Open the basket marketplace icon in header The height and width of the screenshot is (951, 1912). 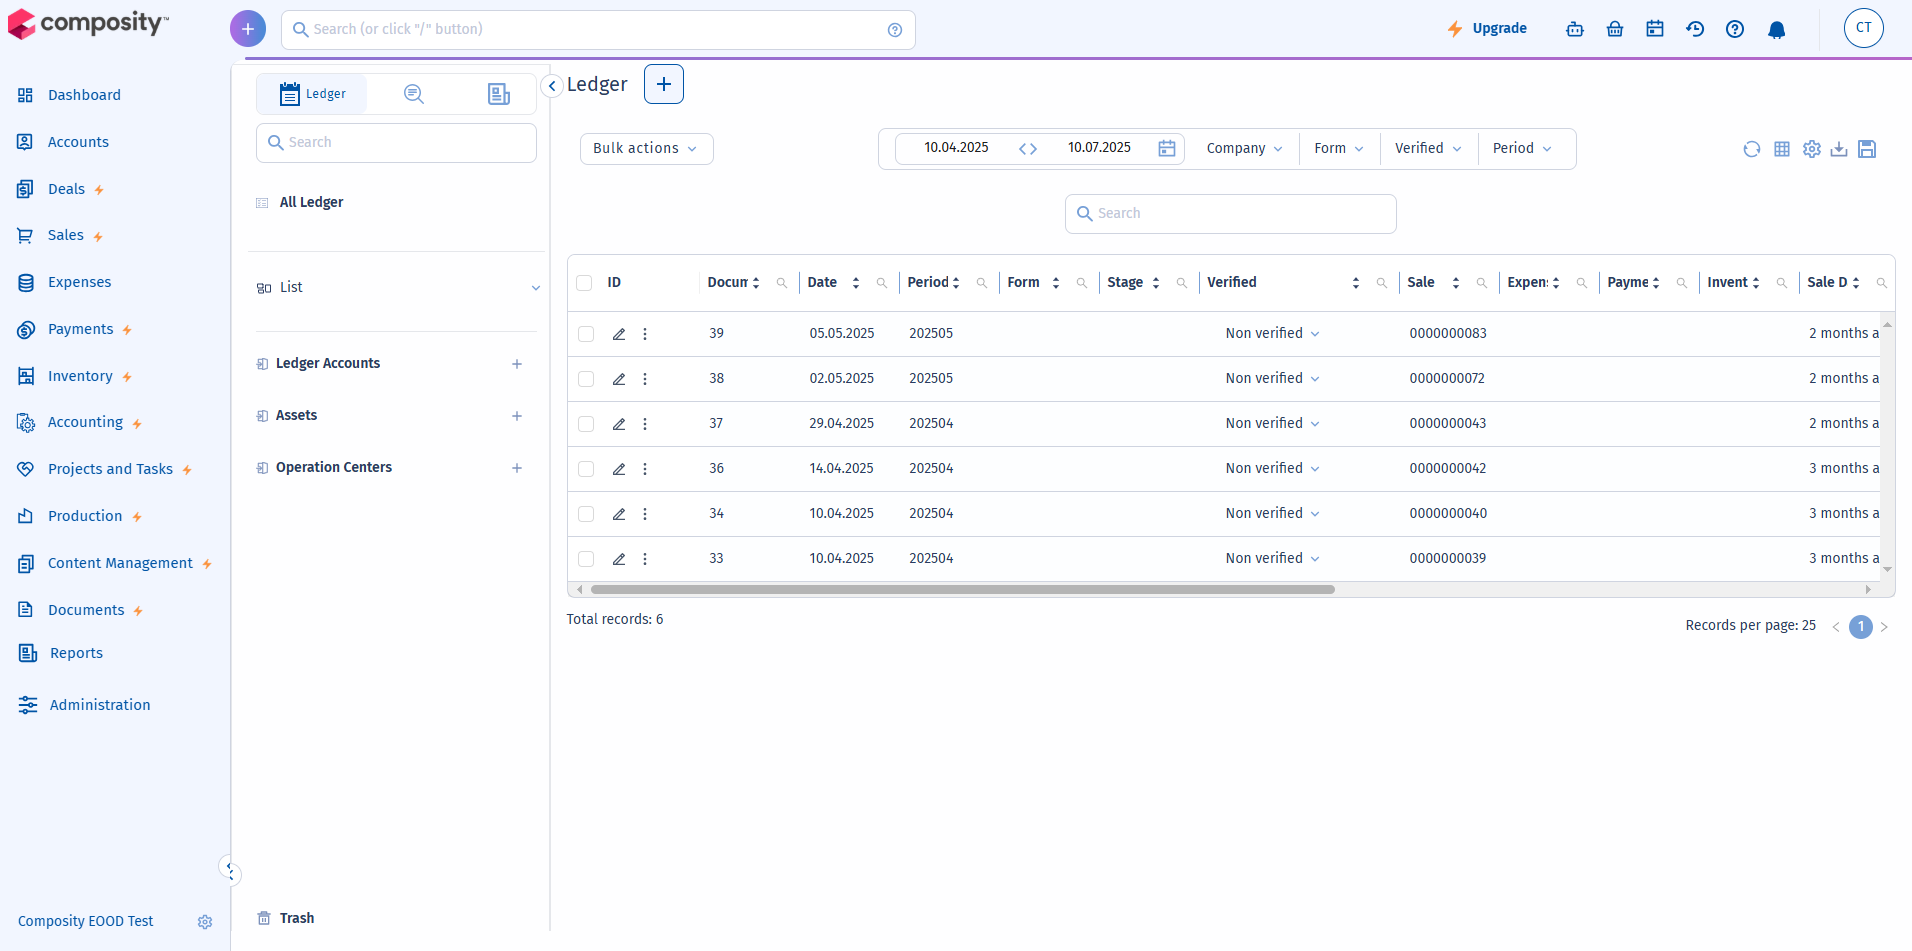tap(1615, 29)
